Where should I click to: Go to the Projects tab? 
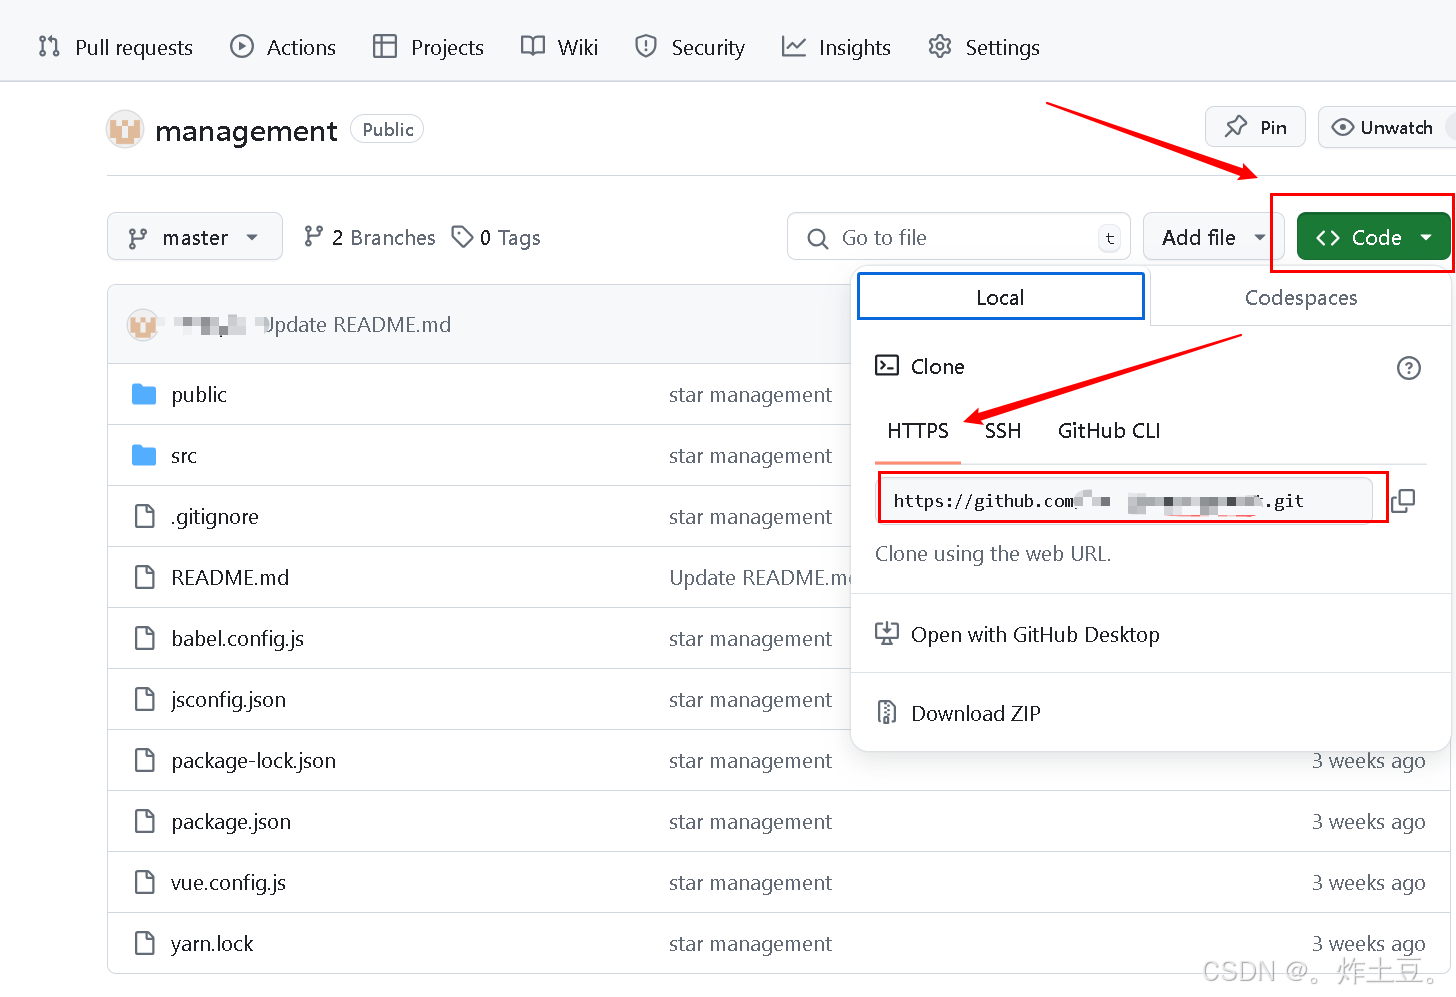point(428,47)
